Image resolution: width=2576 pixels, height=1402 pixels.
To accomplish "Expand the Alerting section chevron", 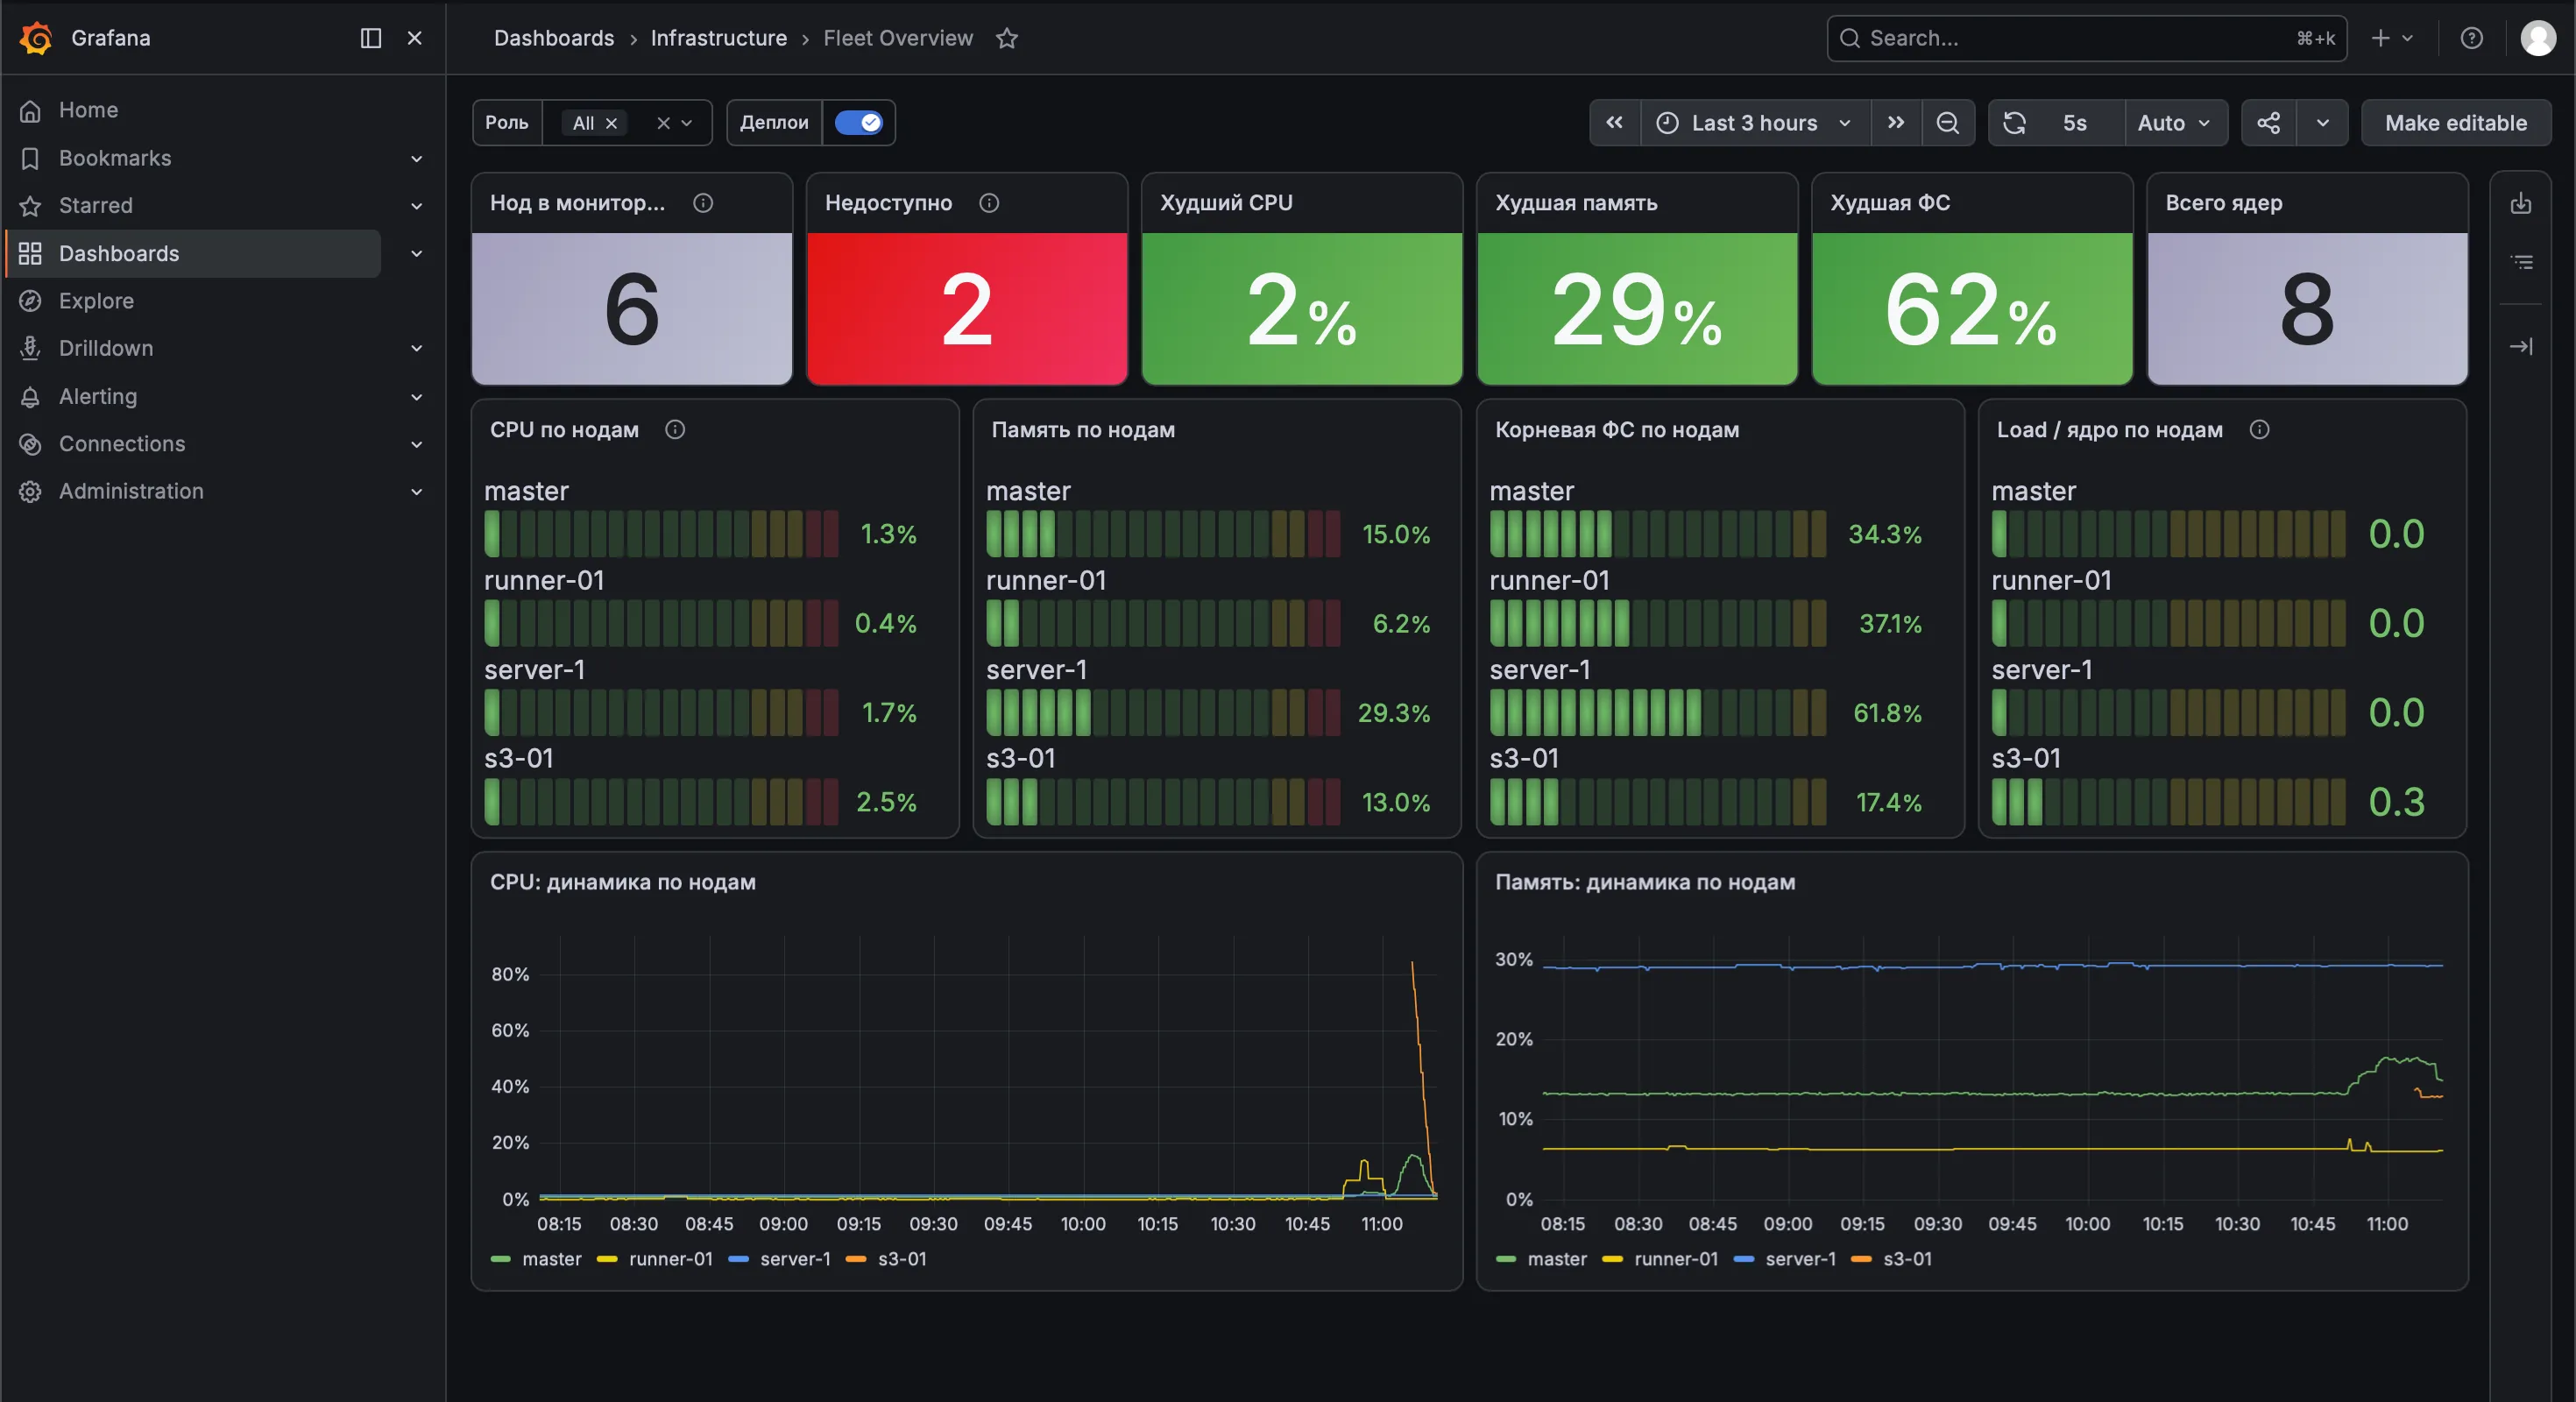I will click(417, 396).
